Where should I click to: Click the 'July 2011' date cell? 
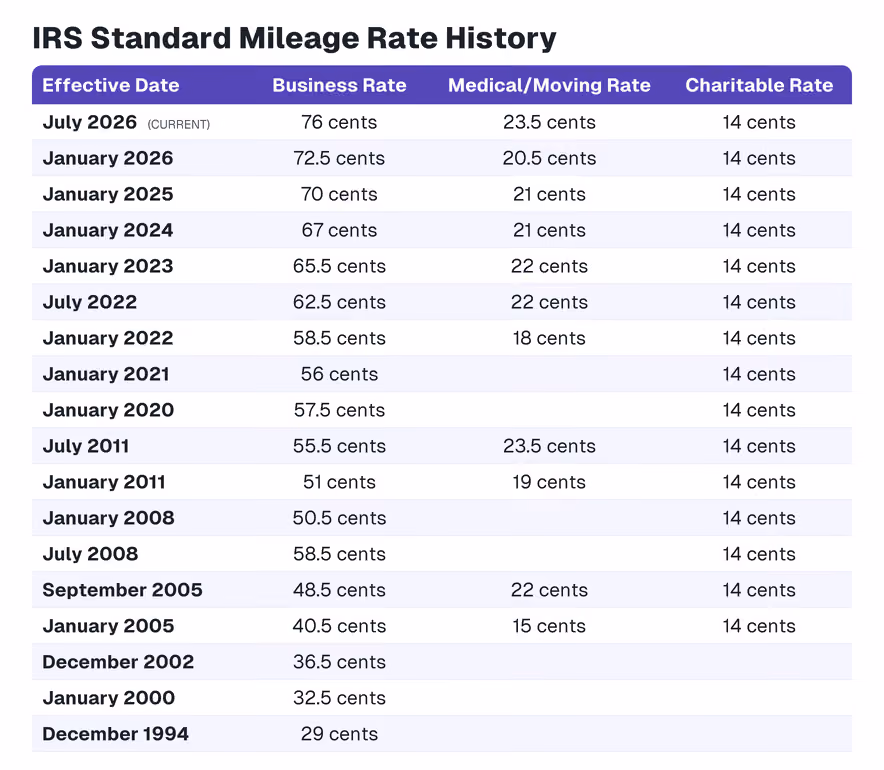coord(86,446)
